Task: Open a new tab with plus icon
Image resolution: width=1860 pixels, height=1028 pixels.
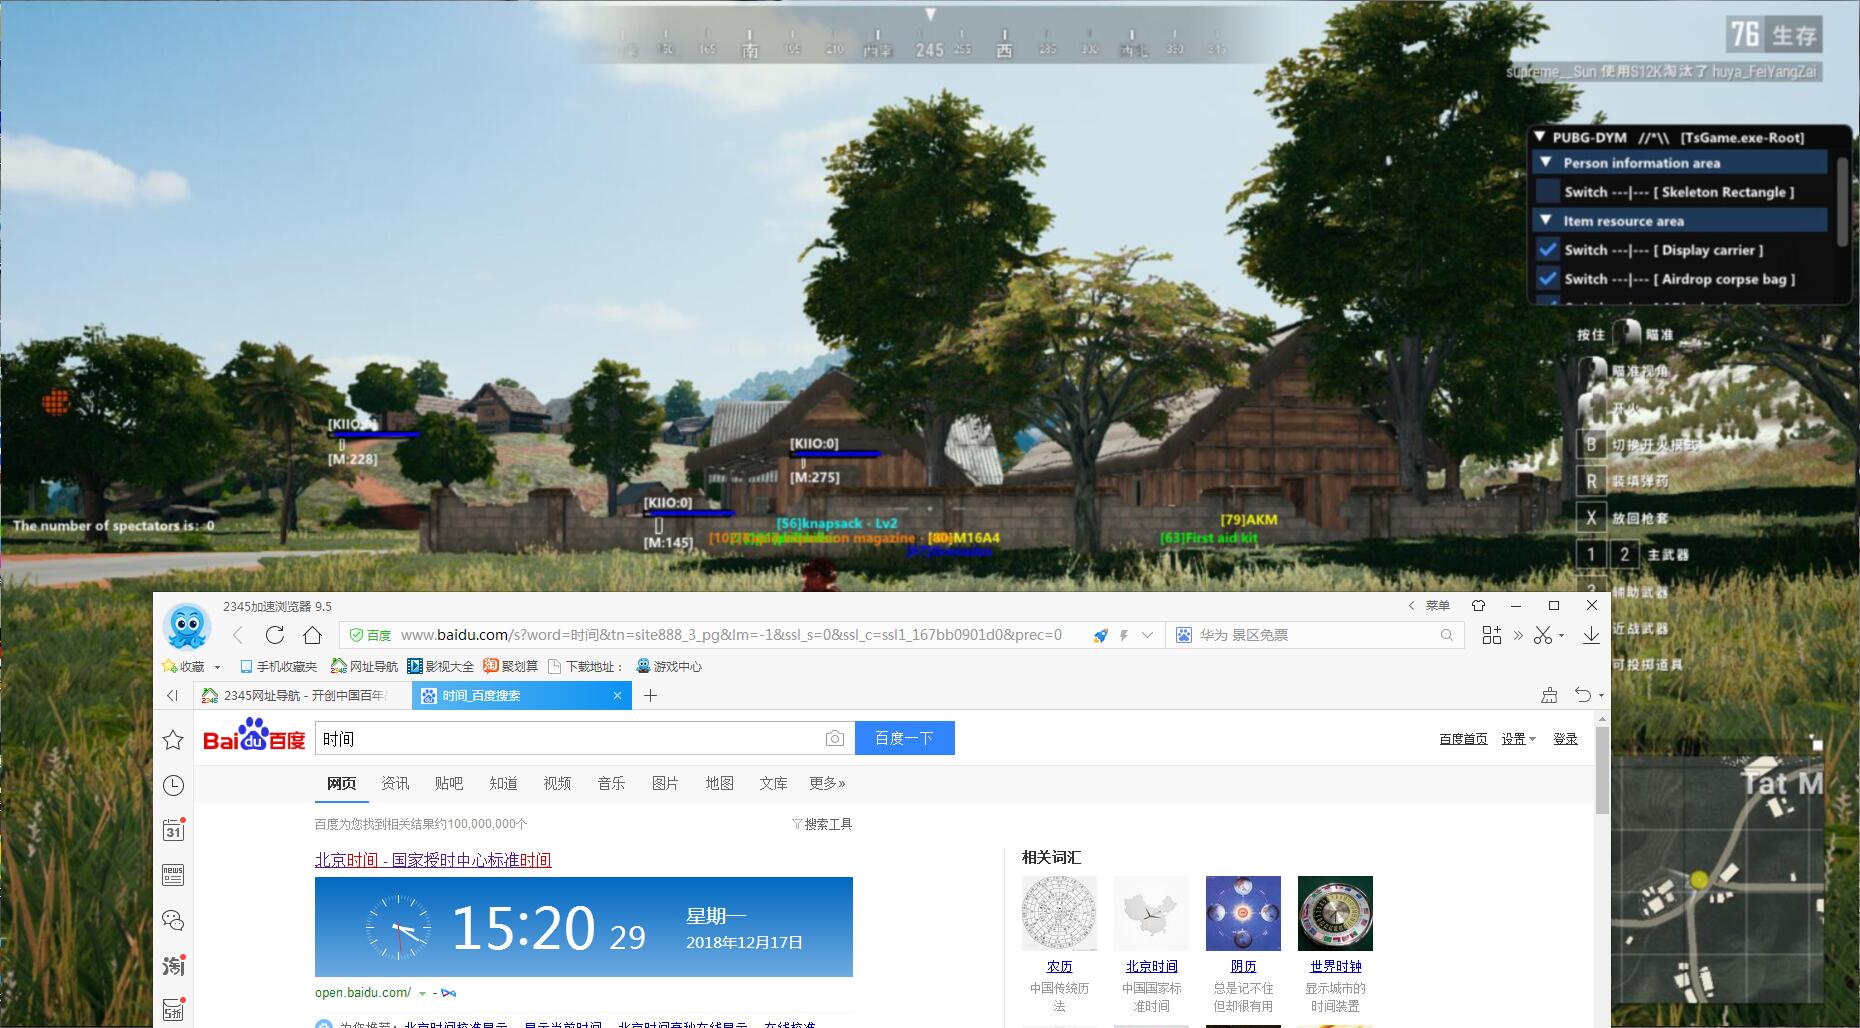Action: (650, 696)
